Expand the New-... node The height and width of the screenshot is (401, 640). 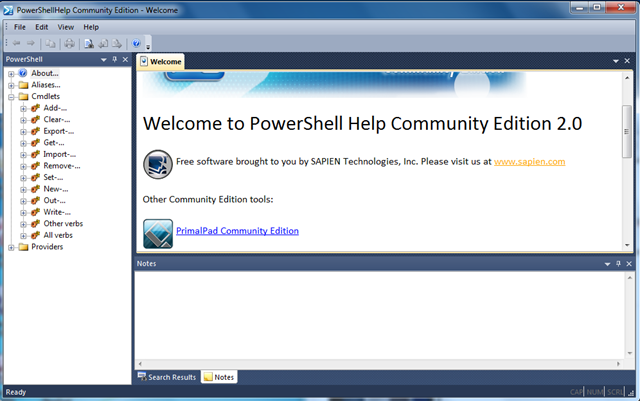[24, 189]
